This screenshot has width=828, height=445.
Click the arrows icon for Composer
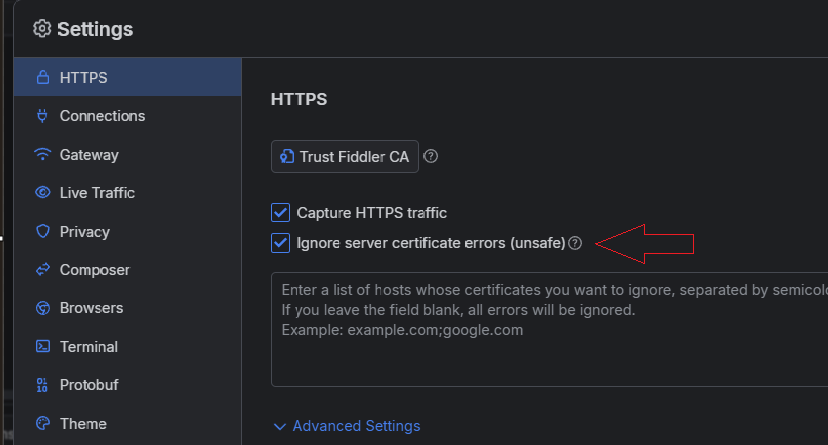[42, 270]
